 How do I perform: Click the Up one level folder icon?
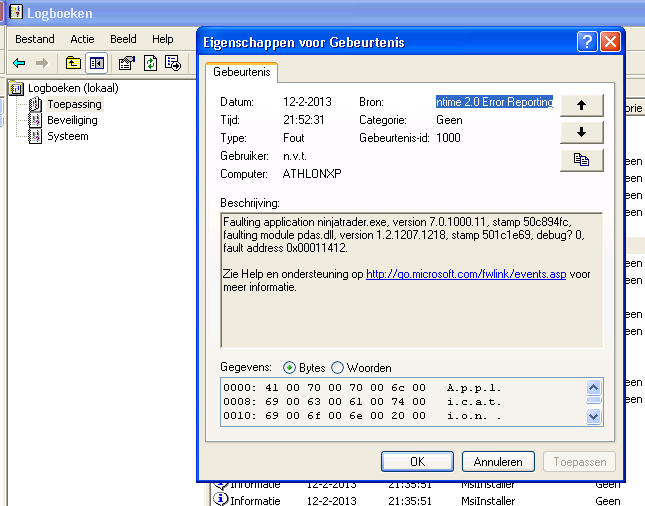point(73,63)
